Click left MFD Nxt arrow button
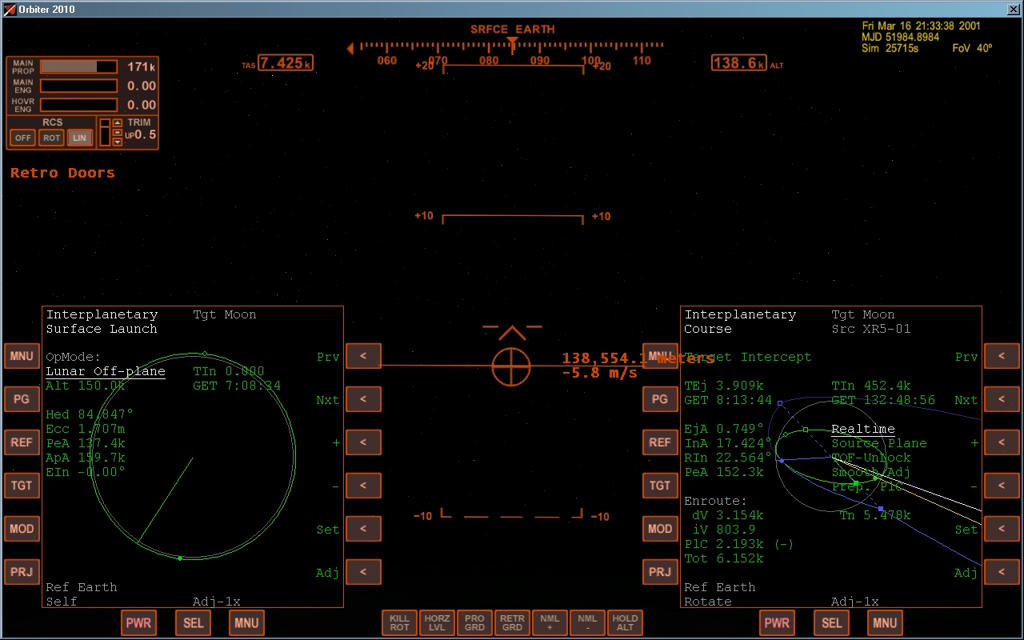This screenshot has height=640, width=1024. [x=363, y=399]
